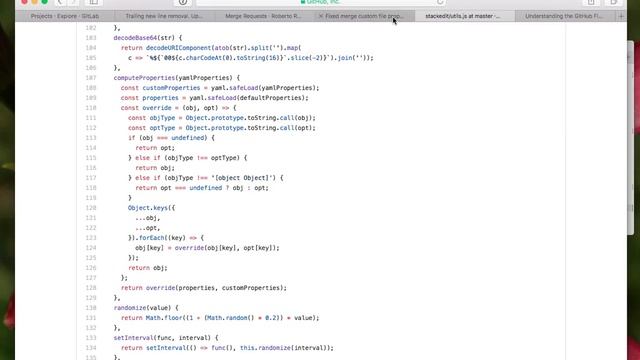Toggle the Safari sidebar button
The width and height of the screenshot is (640, 360).
click(93, 2)
